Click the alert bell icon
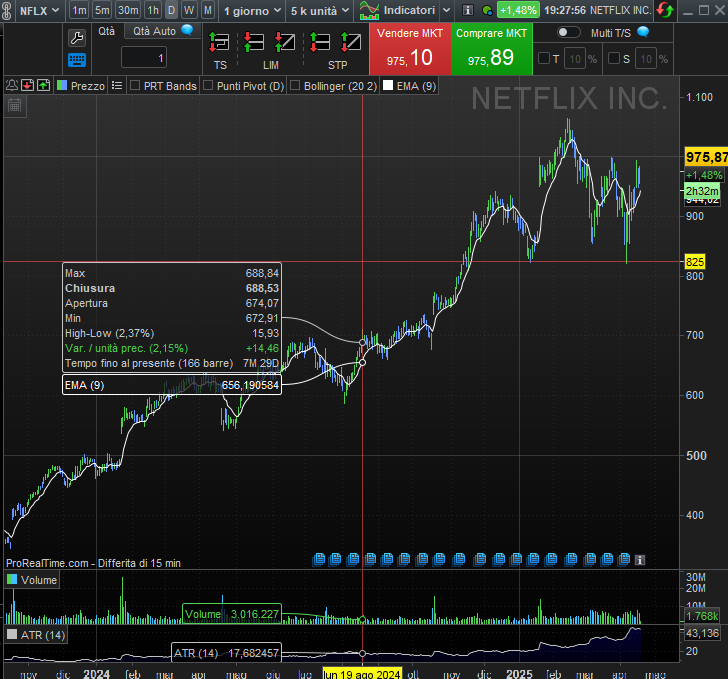The width and height of the screenshot is (728, 679). click(10, 86)
